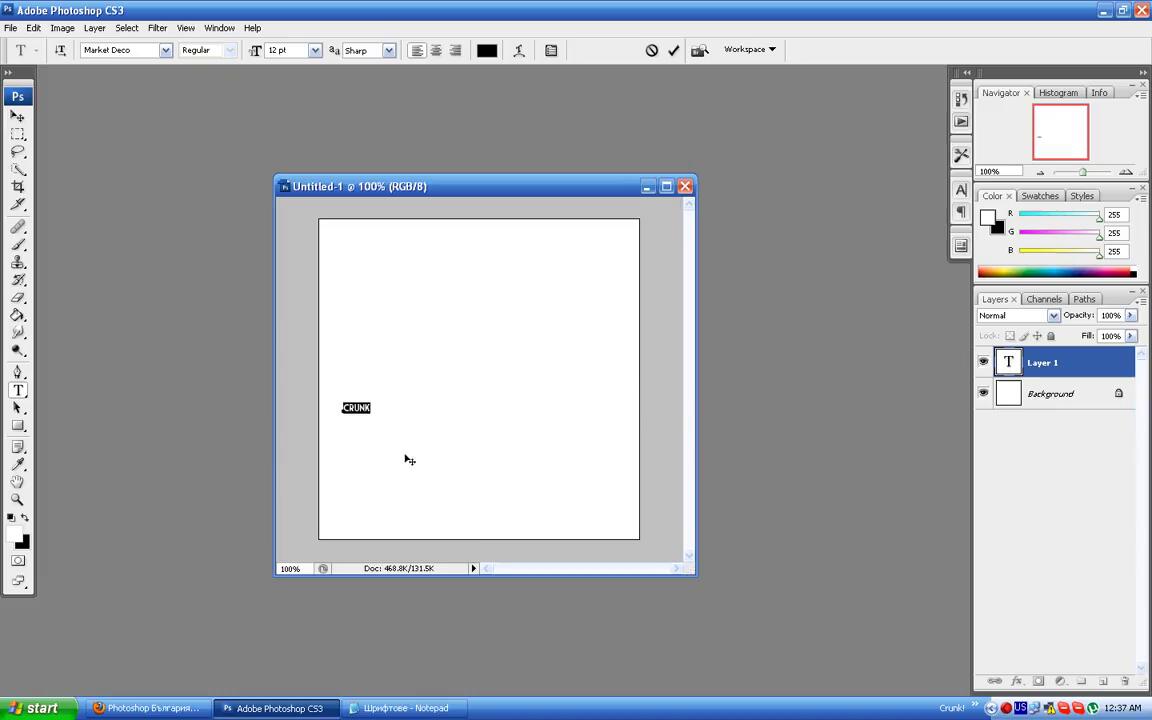This screenshot has height=720, width=1152.
Task: Select the Zoom tool in toolbox
Action: (18, 499)
